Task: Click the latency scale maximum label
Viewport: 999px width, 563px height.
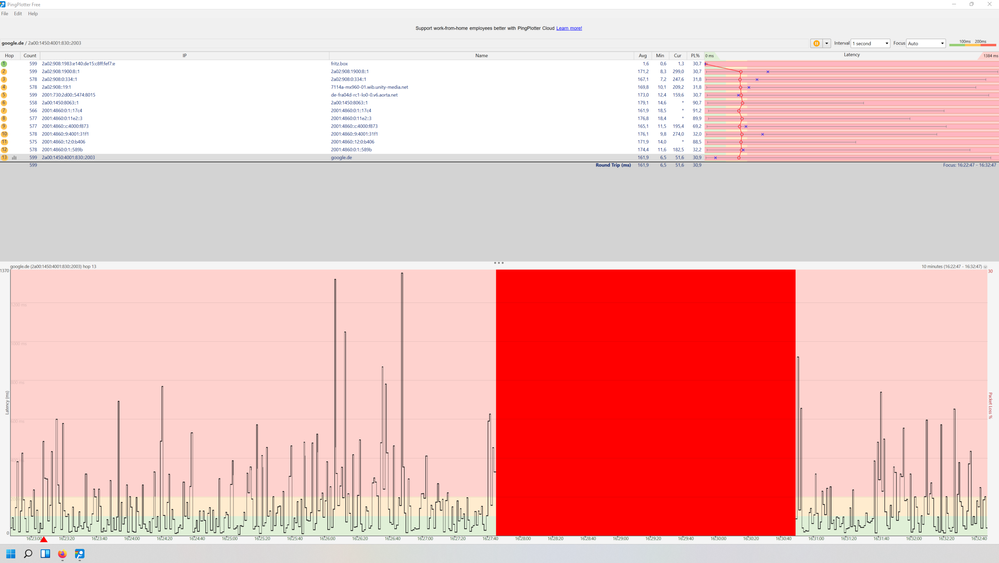Action: 990,56
